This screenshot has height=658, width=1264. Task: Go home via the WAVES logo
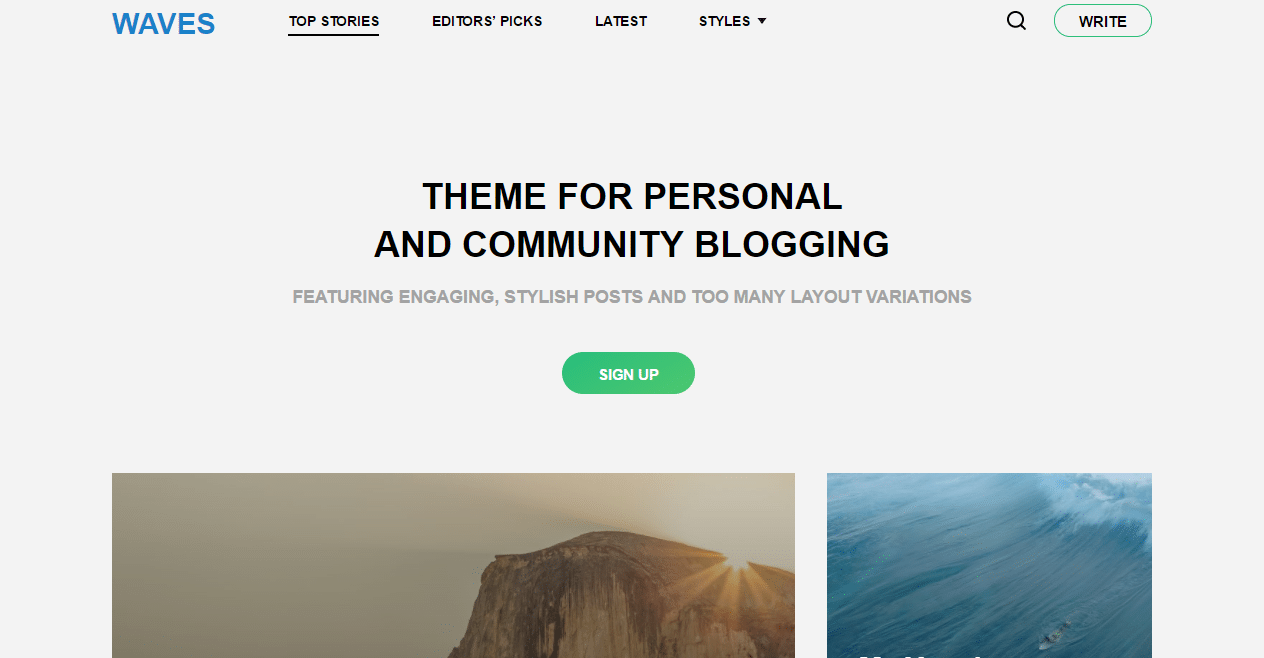(x=164, y=23)
